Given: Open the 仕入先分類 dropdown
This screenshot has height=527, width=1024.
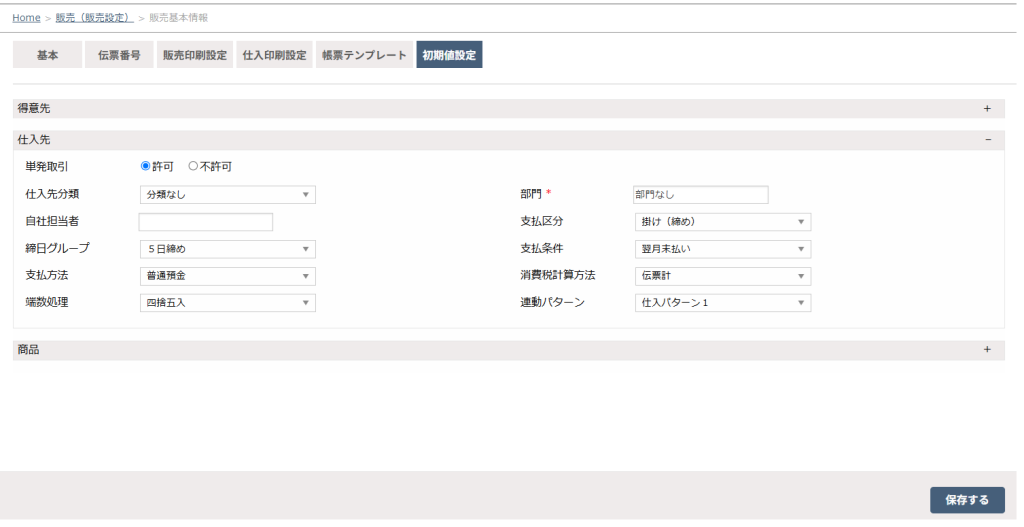Looking at the screenshot, I should 228,195.
